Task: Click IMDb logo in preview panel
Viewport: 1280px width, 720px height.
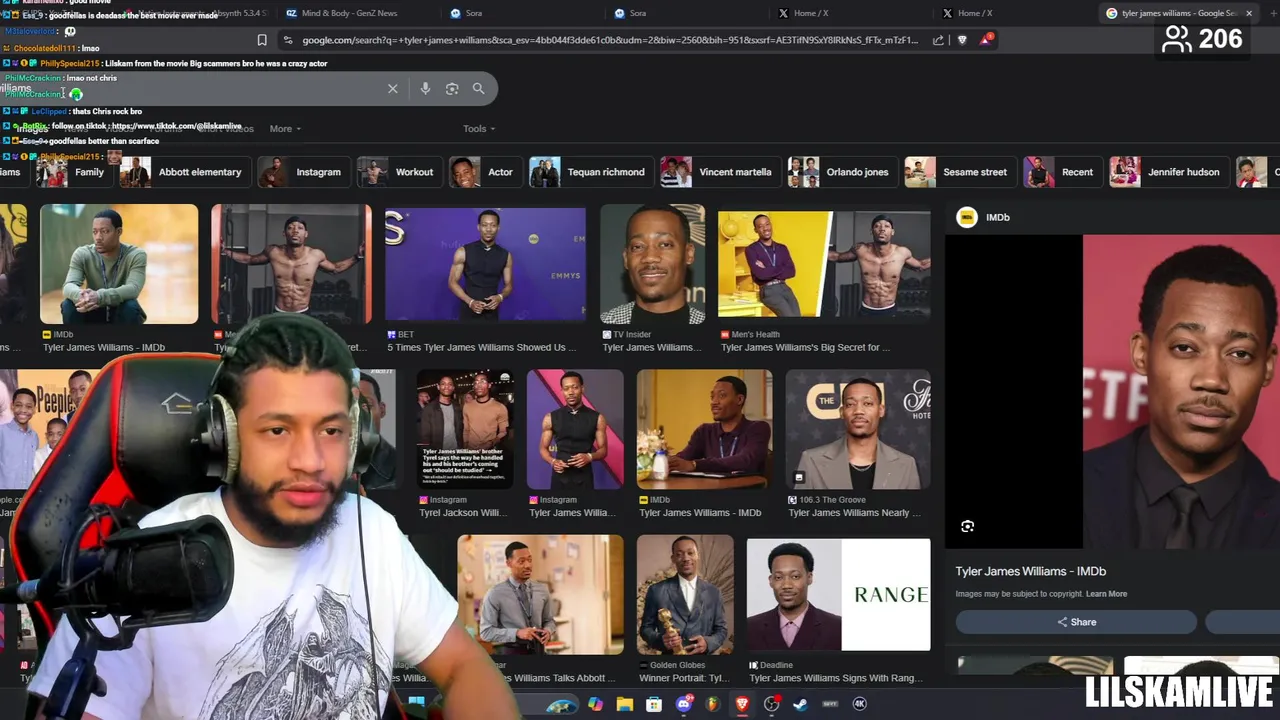Action: click(x=967, y=217)
